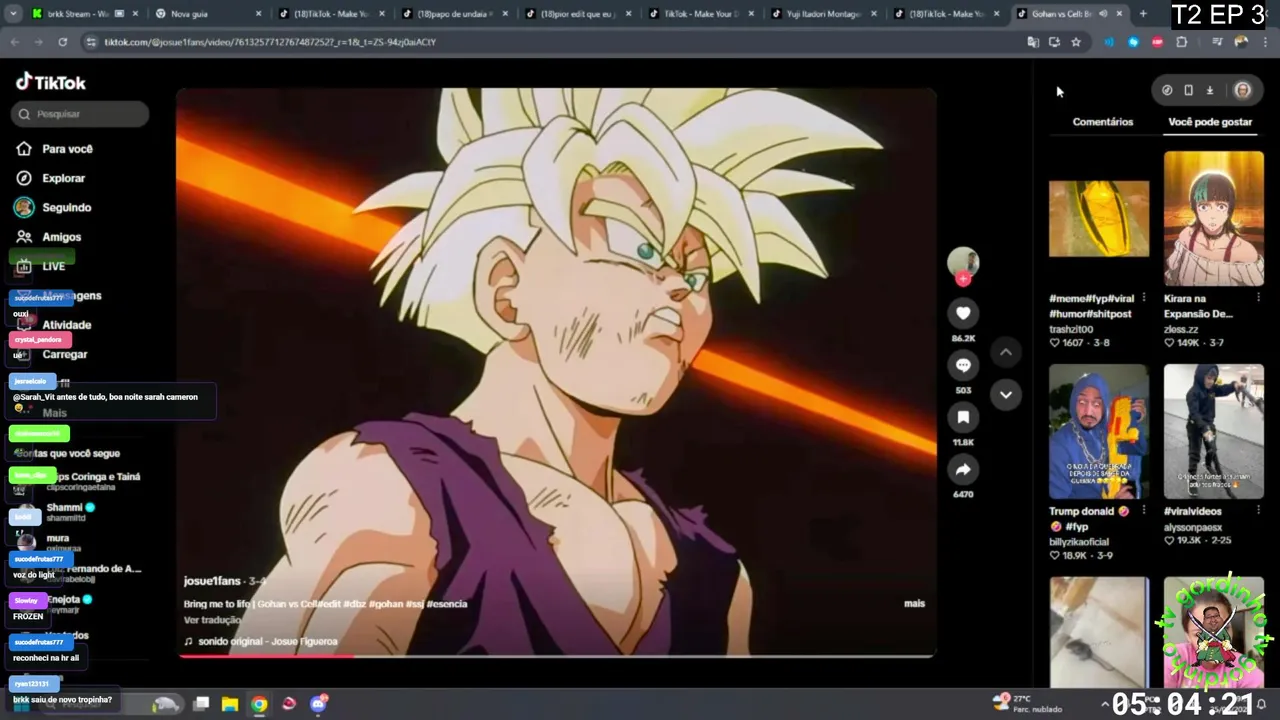Go to previous video with up chevron

[x=1006, y=352]
